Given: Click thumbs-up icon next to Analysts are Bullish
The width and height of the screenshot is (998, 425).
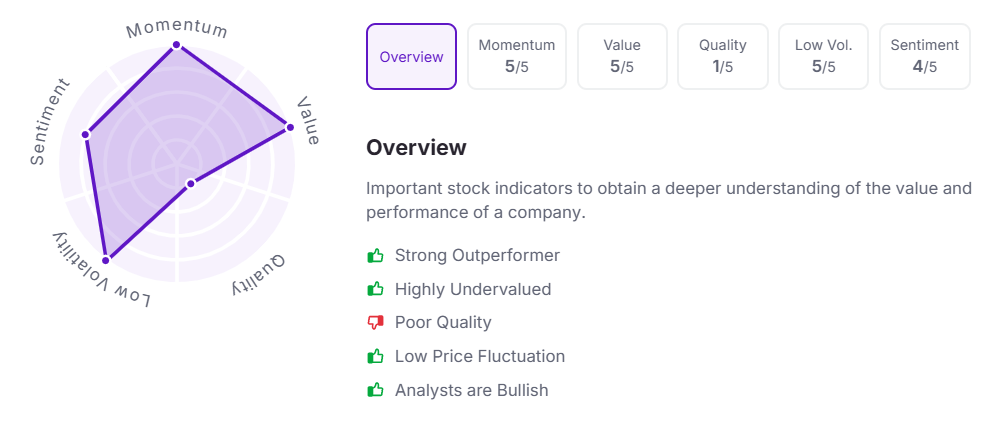Looking at the screenshot, I should click(x=376, y=391).
